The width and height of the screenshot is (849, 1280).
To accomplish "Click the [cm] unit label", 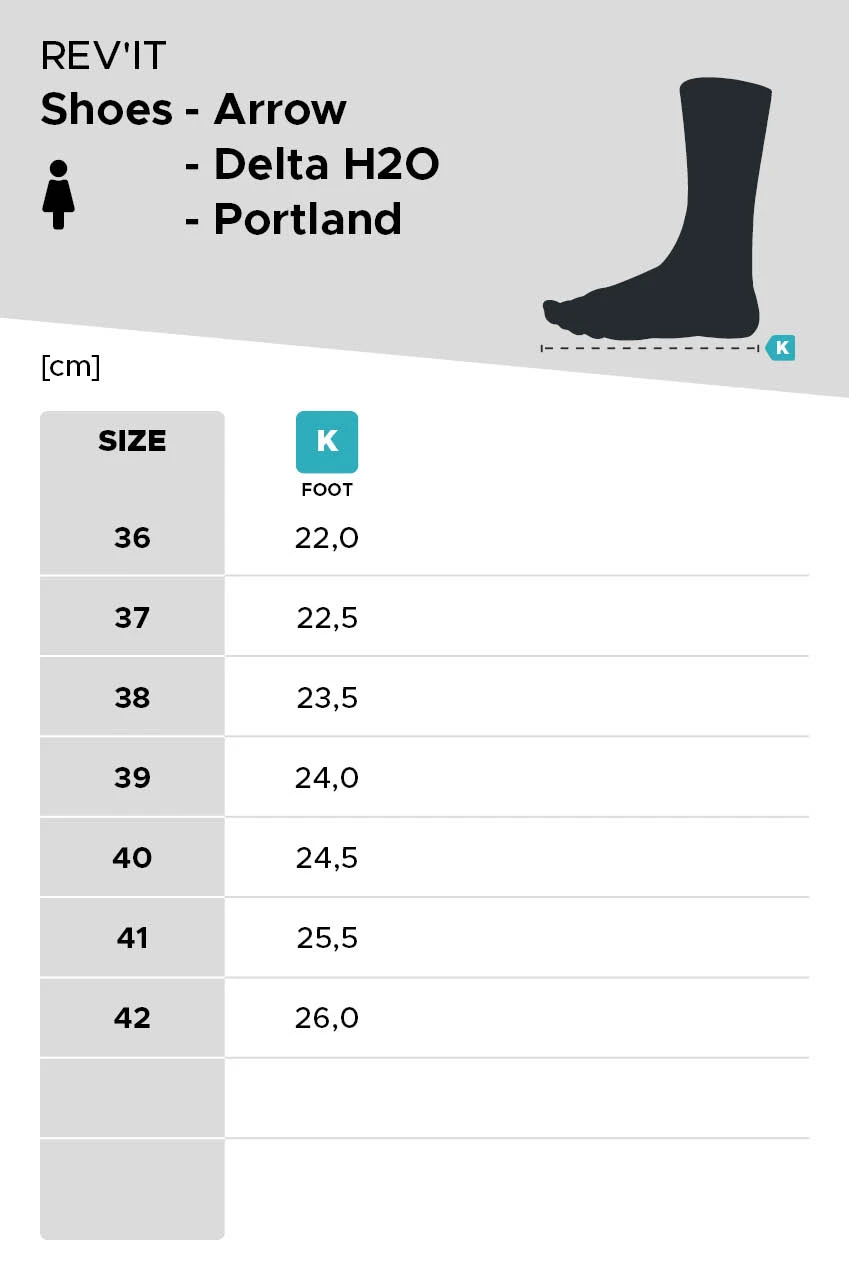I will tap(71, 367).
